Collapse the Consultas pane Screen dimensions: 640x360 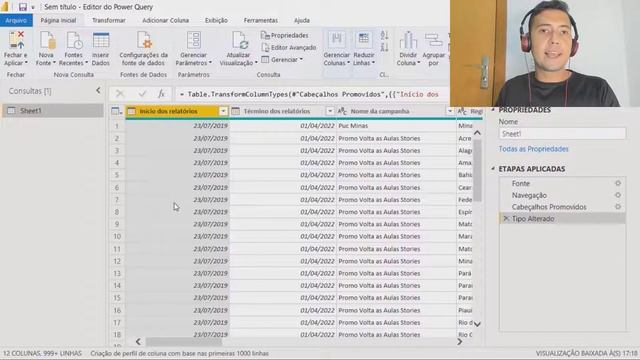[x=98, y=91]
